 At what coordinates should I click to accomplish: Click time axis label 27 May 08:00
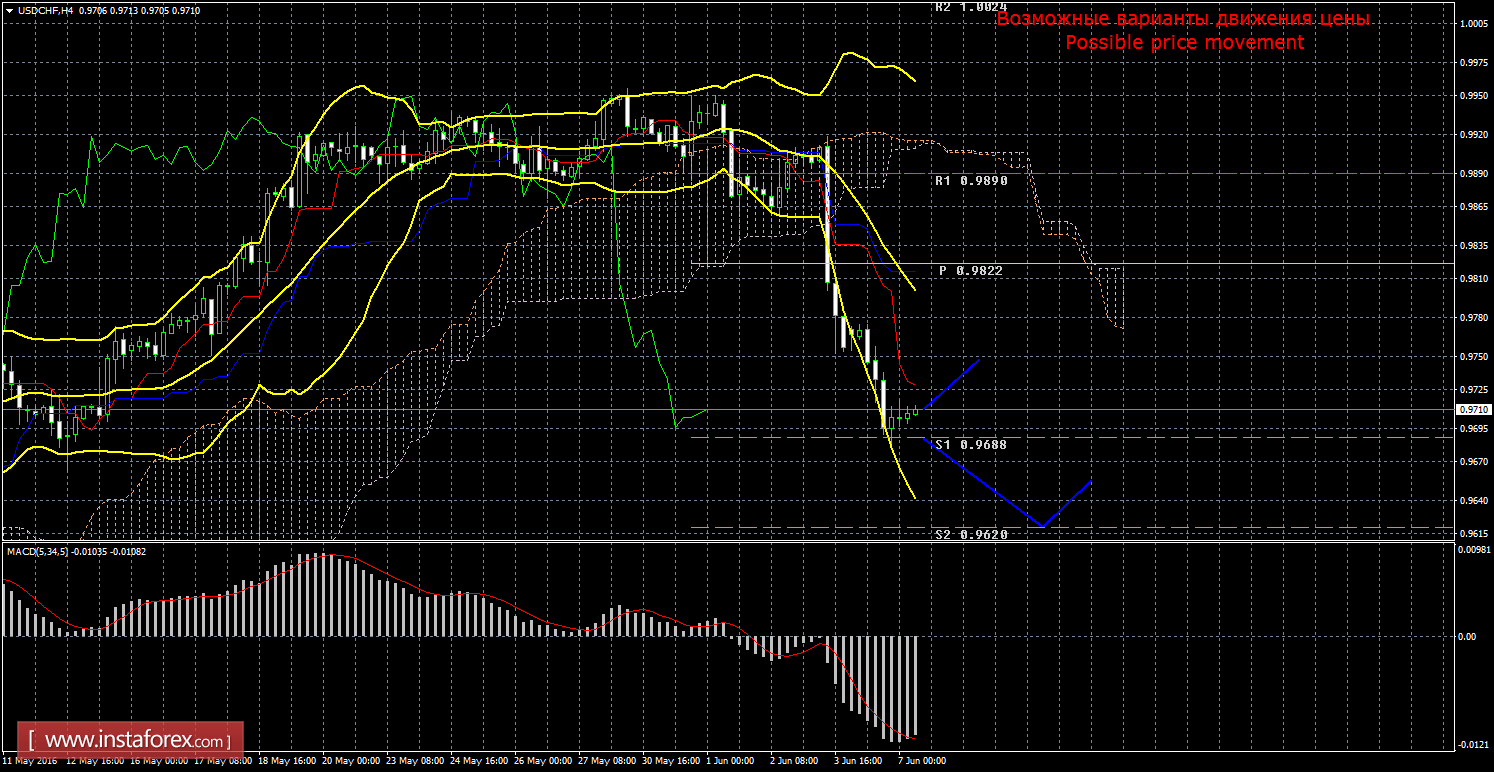click(609, 761)
